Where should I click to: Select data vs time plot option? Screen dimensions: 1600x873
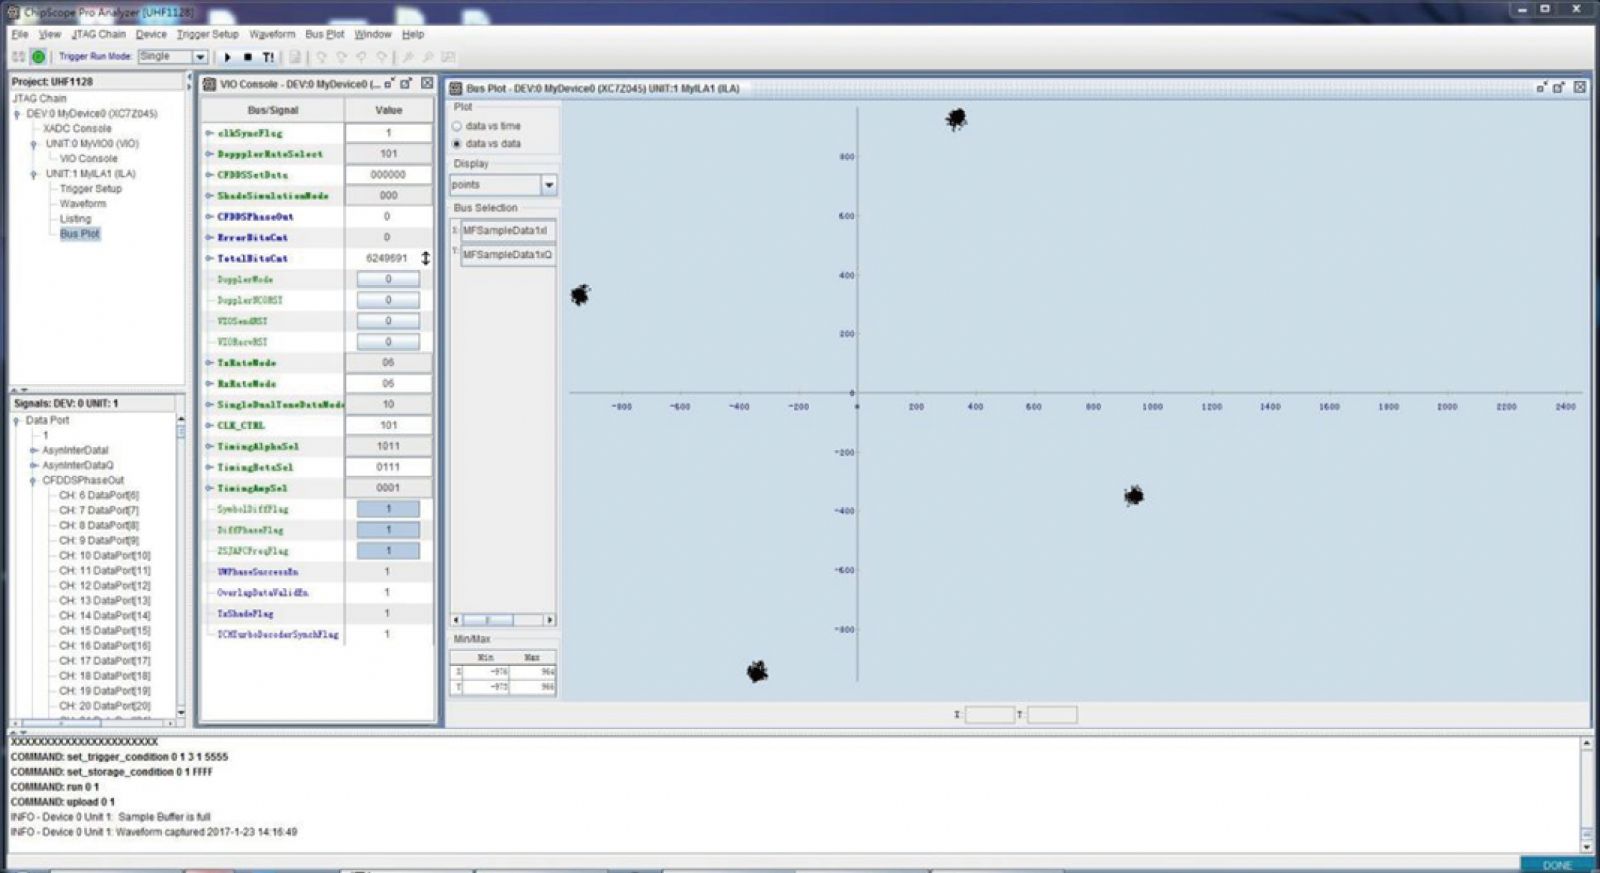457,126
